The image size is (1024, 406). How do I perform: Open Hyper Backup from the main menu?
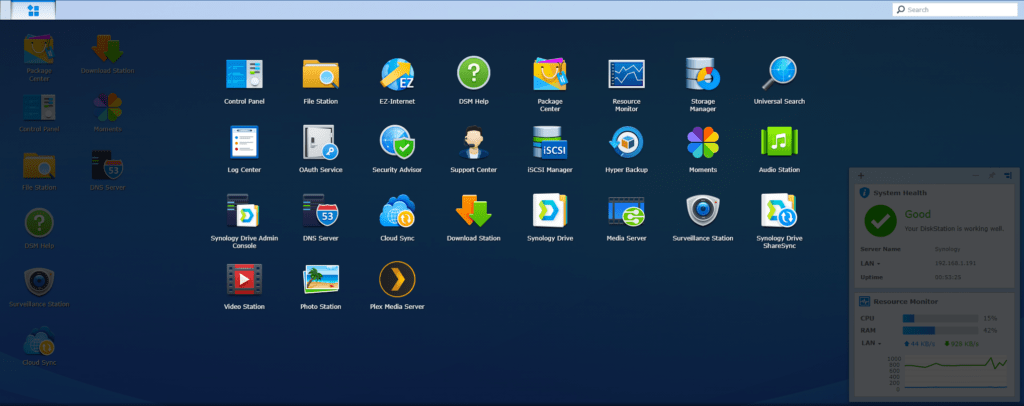pyautogui.click(x=626, y=143)
